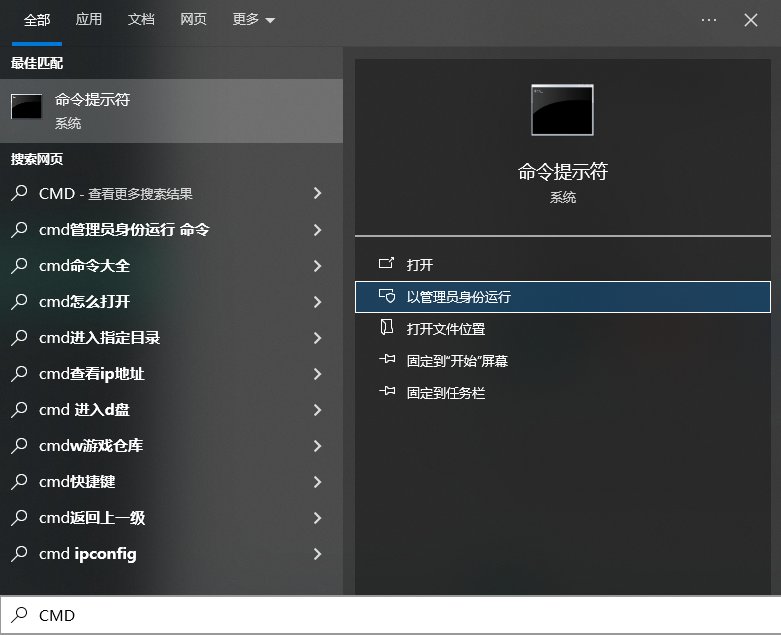Image resolution: width=781 pixels, height=635 pixels.
Task: Expand chevron next to cmd ipconfig
Action: pyautogui.click(x=317, y=554)
